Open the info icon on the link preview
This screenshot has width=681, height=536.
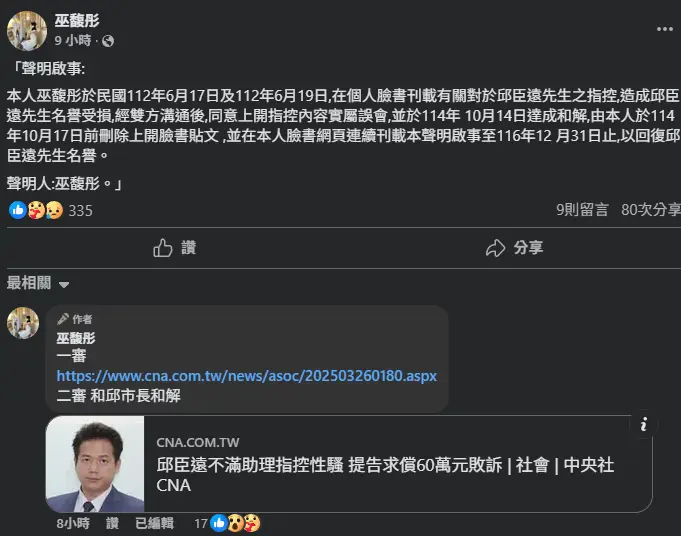pos(645,423)
